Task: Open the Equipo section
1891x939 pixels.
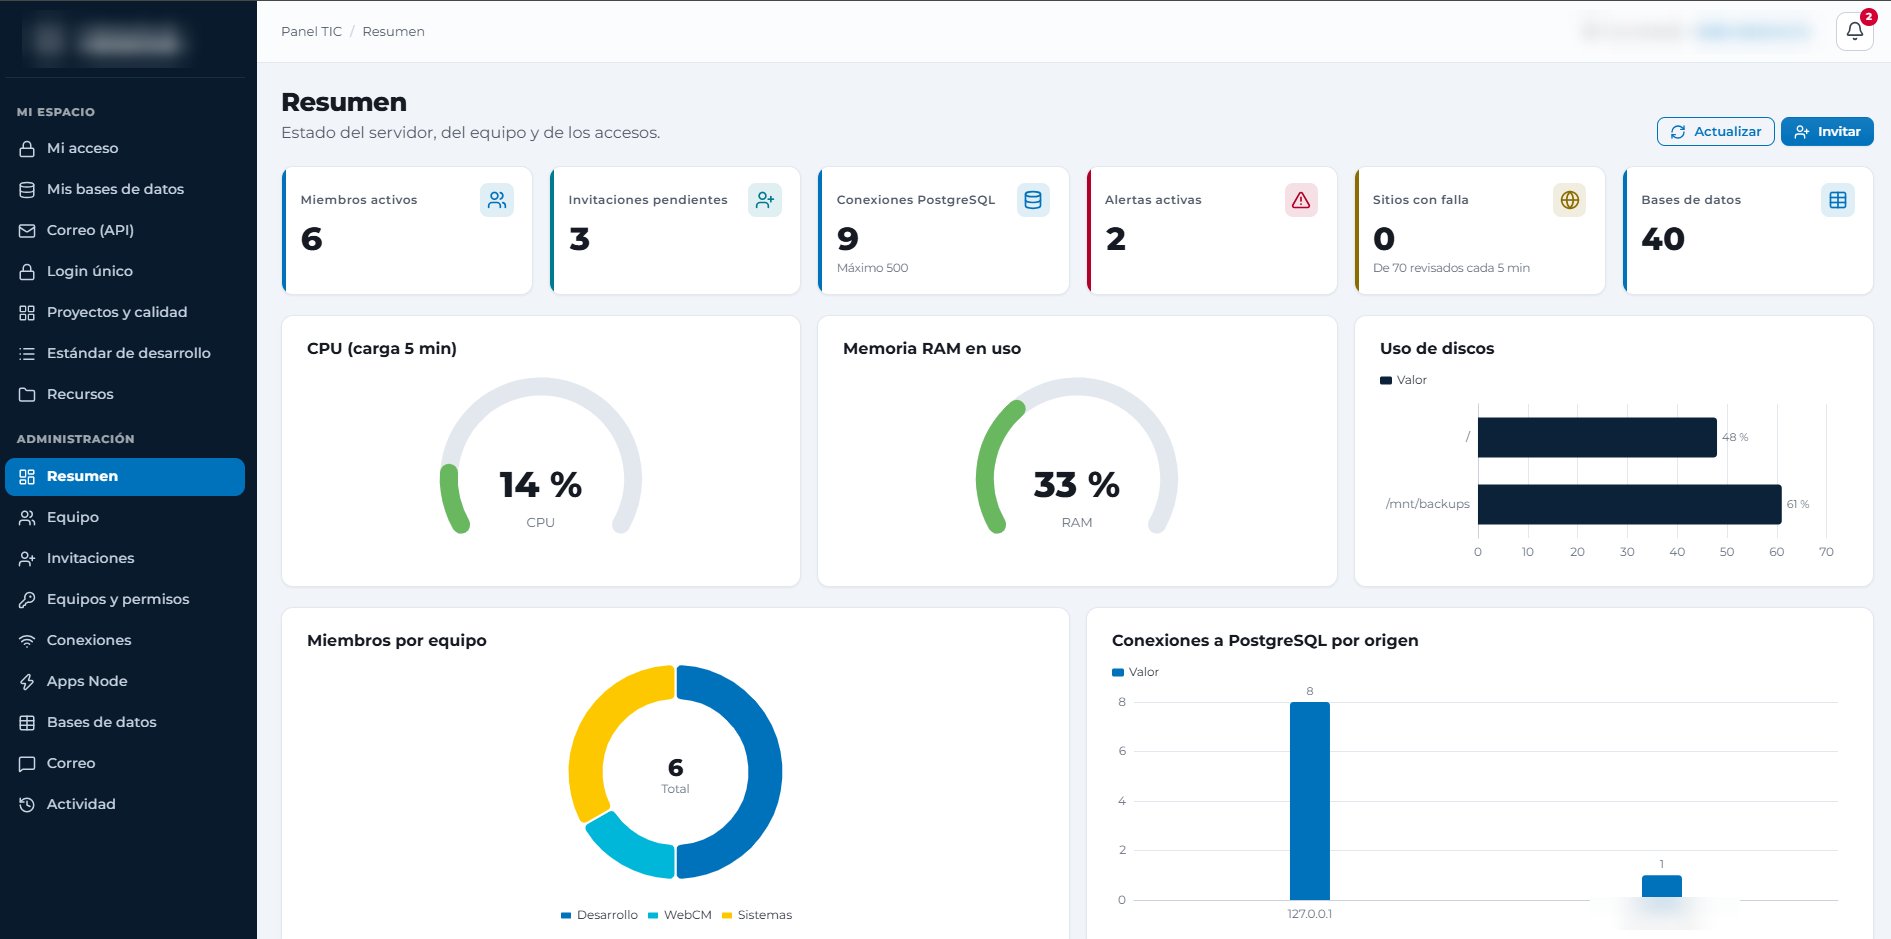Action: pyautogui.click(x=125, y=517)
